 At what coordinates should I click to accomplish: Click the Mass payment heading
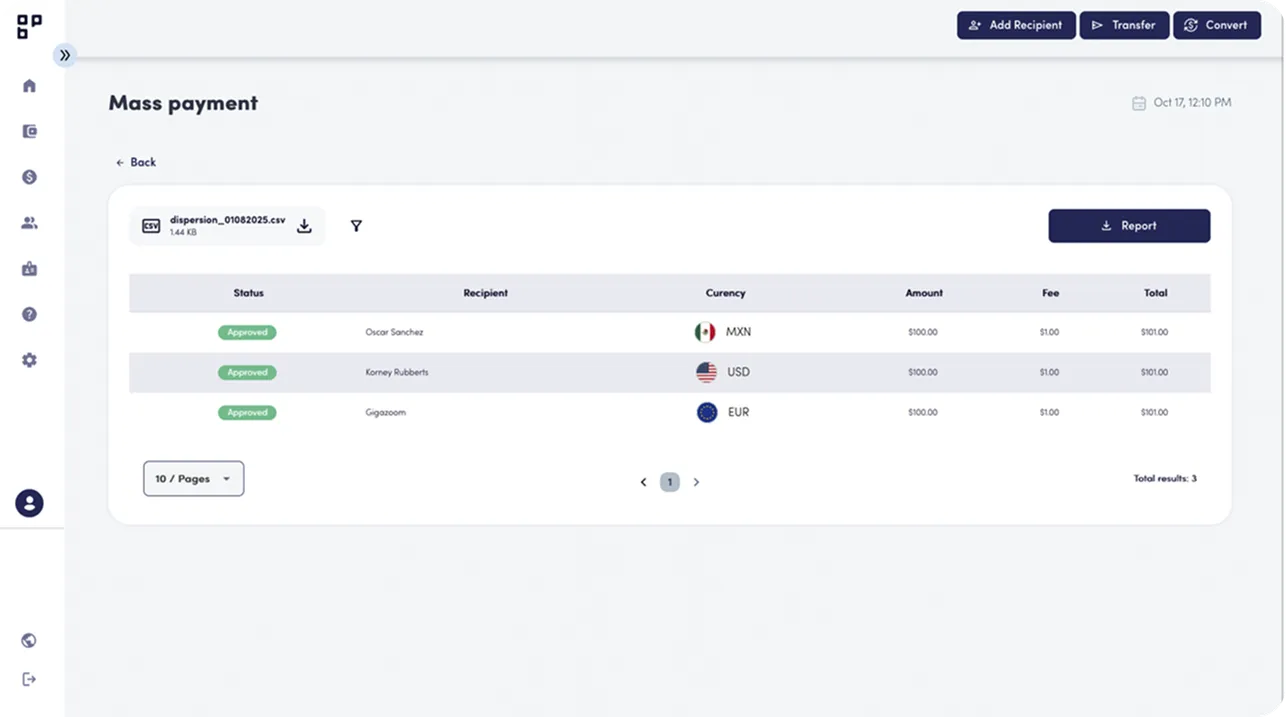pyautogui.click(x=183, y=103)
